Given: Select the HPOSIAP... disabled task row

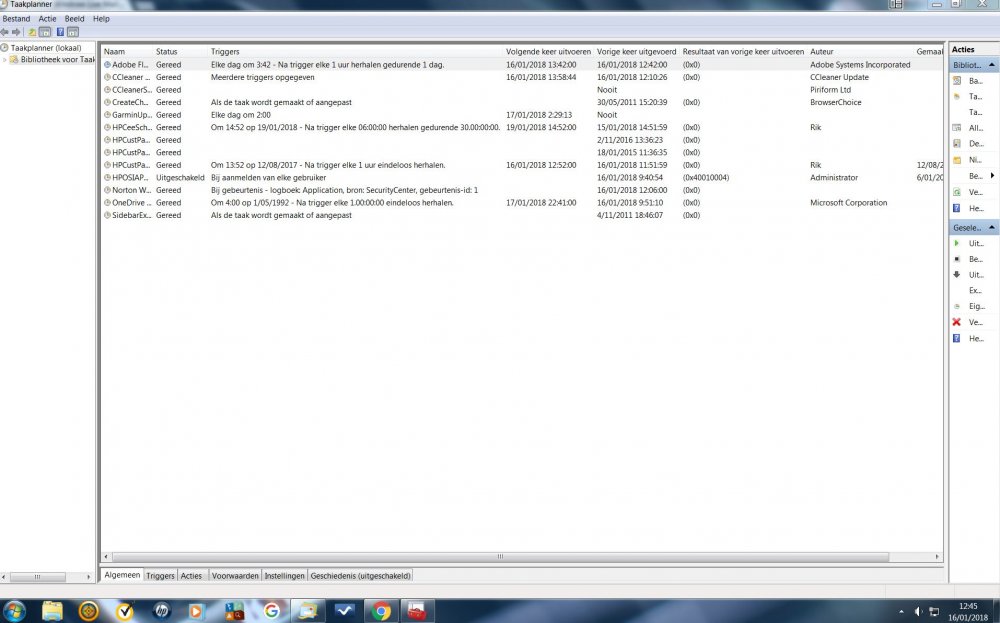Looking at the screenshot, I should (x=522, y=177).
